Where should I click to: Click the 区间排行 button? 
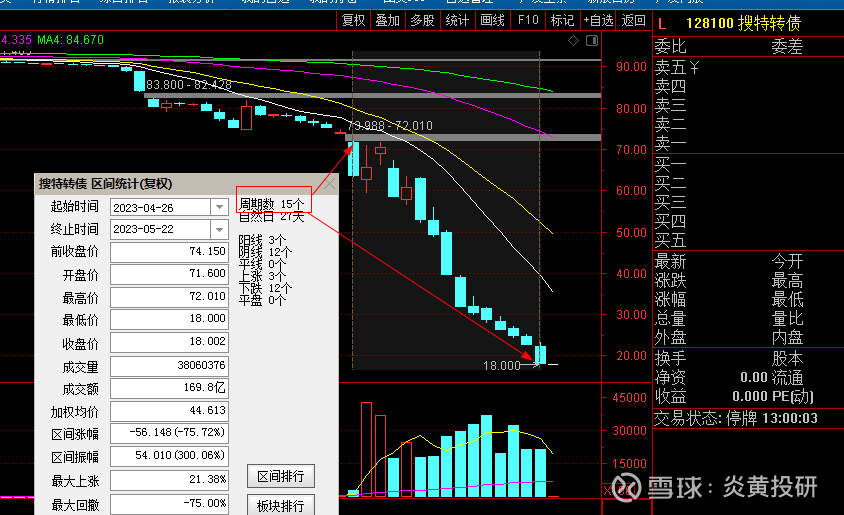point(281,476)
